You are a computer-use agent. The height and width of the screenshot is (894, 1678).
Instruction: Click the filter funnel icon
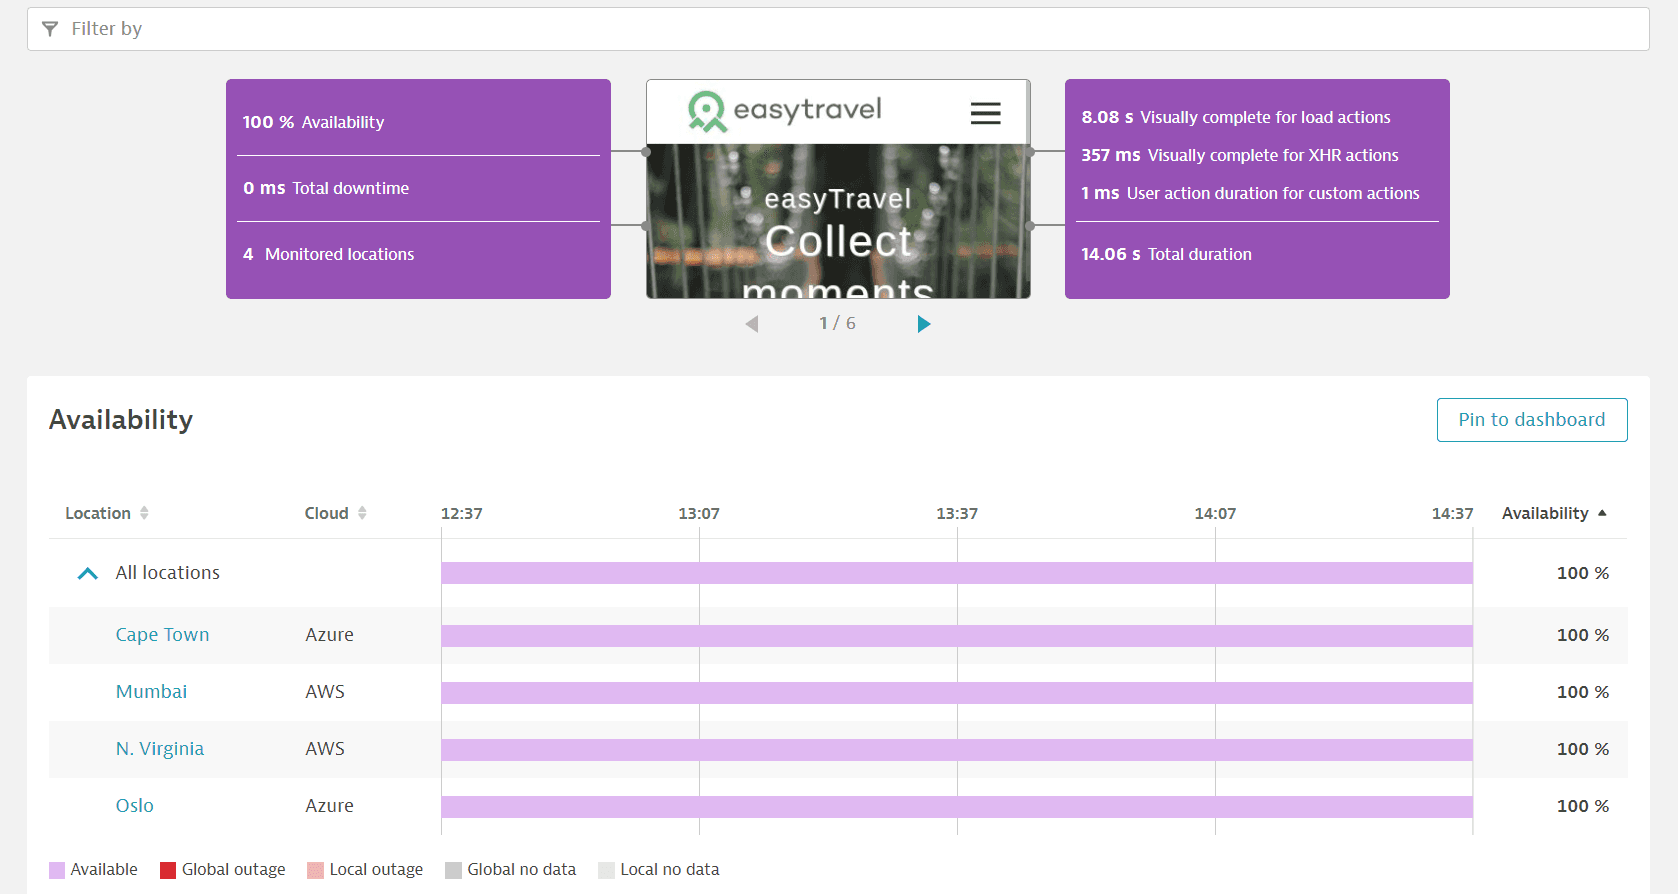[x=50, y=29]
